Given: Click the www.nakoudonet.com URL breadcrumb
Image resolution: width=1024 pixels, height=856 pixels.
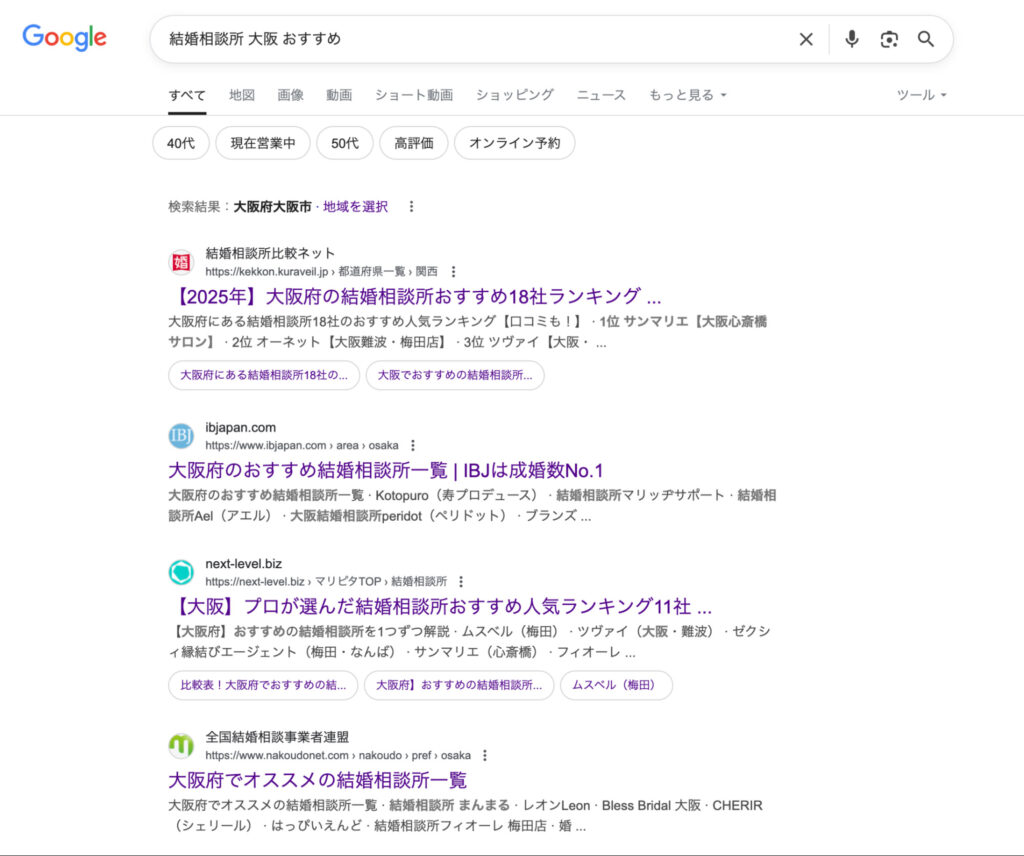Looking at the screenshot, I should point(338,755).
